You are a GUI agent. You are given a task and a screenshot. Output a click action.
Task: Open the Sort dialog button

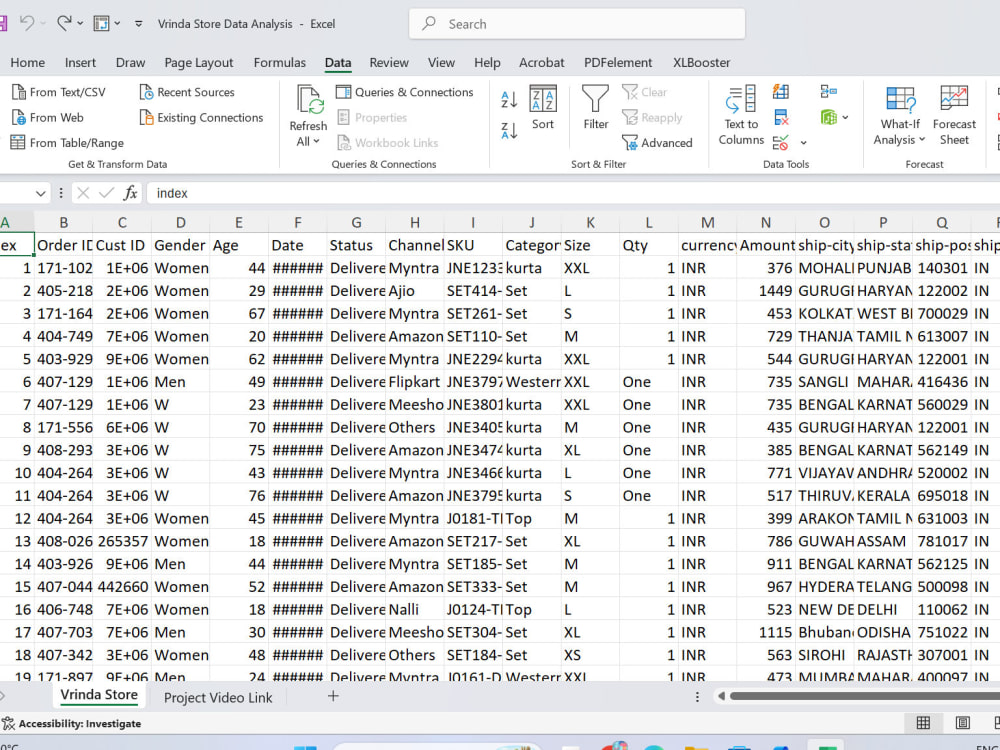click(x=543, y=107)
